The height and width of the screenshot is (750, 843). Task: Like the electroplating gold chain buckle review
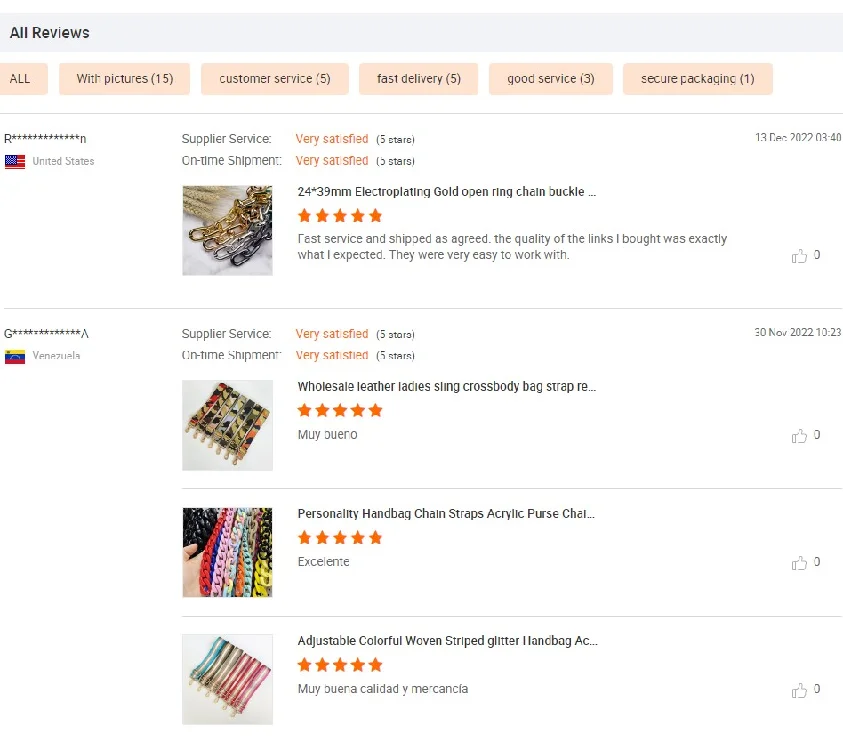pos(799,256)
